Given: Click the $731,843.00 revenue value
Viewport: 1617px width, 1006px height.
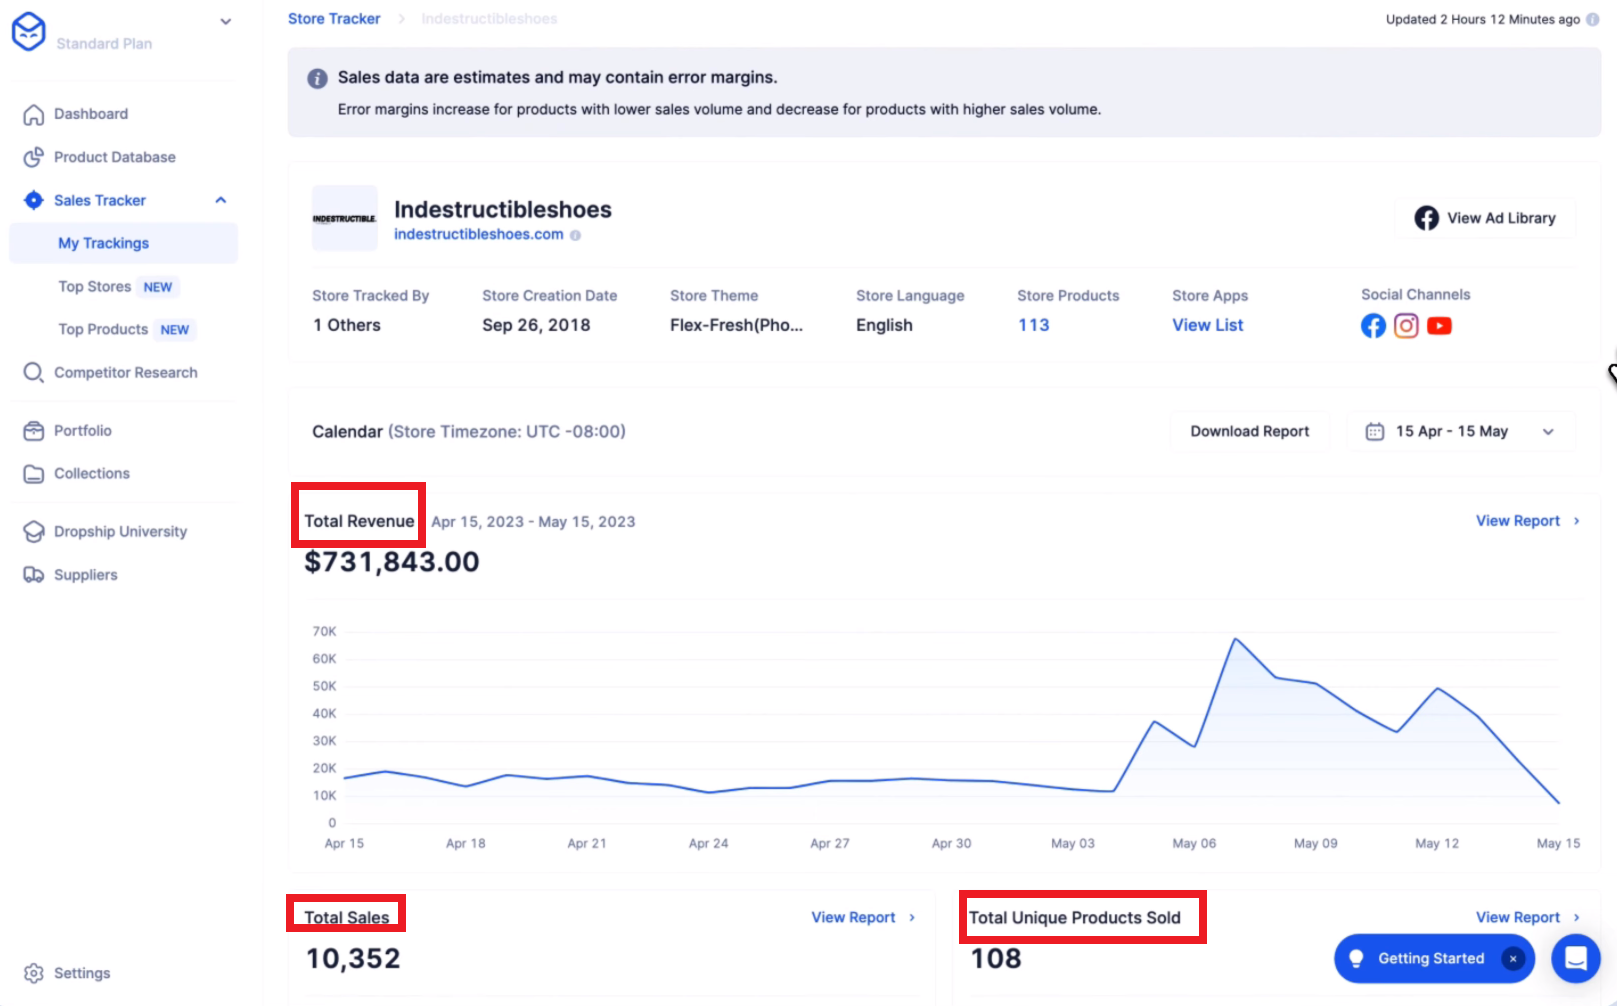Looking at the screenshot, I should pos(392,562).
